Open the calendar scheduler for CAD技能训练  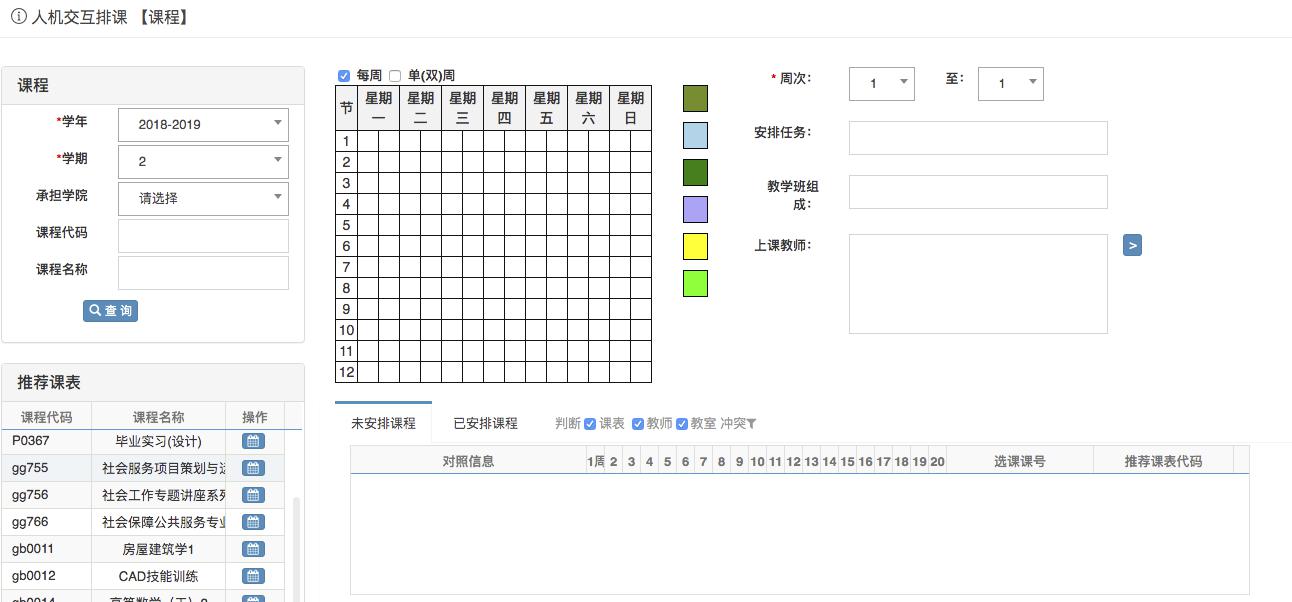pos(254,575)
